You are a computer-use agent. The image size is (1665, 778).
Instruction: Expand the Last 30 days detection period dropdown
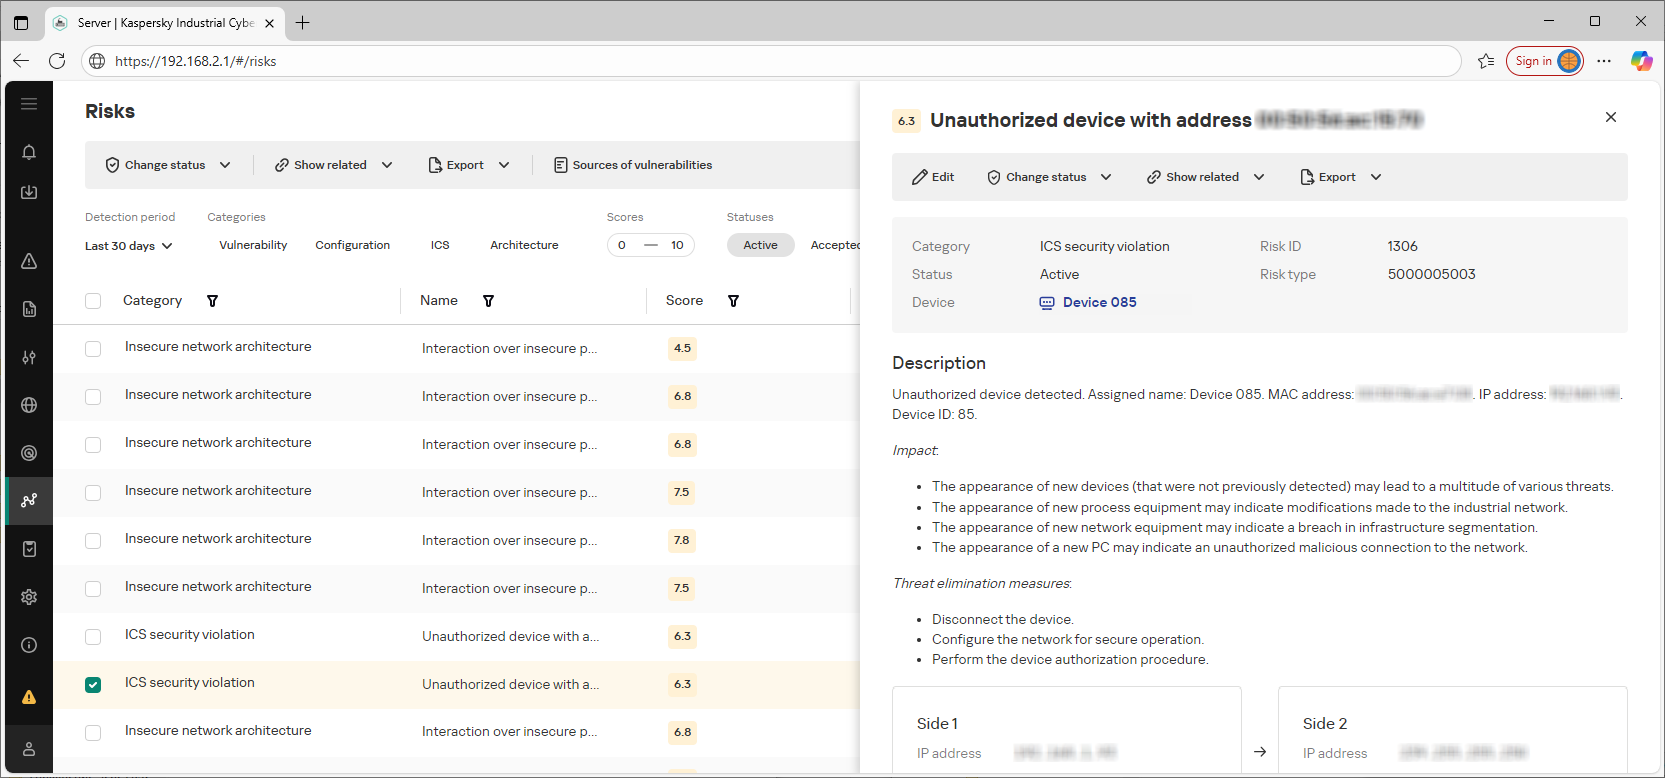[x=128, y=246]
